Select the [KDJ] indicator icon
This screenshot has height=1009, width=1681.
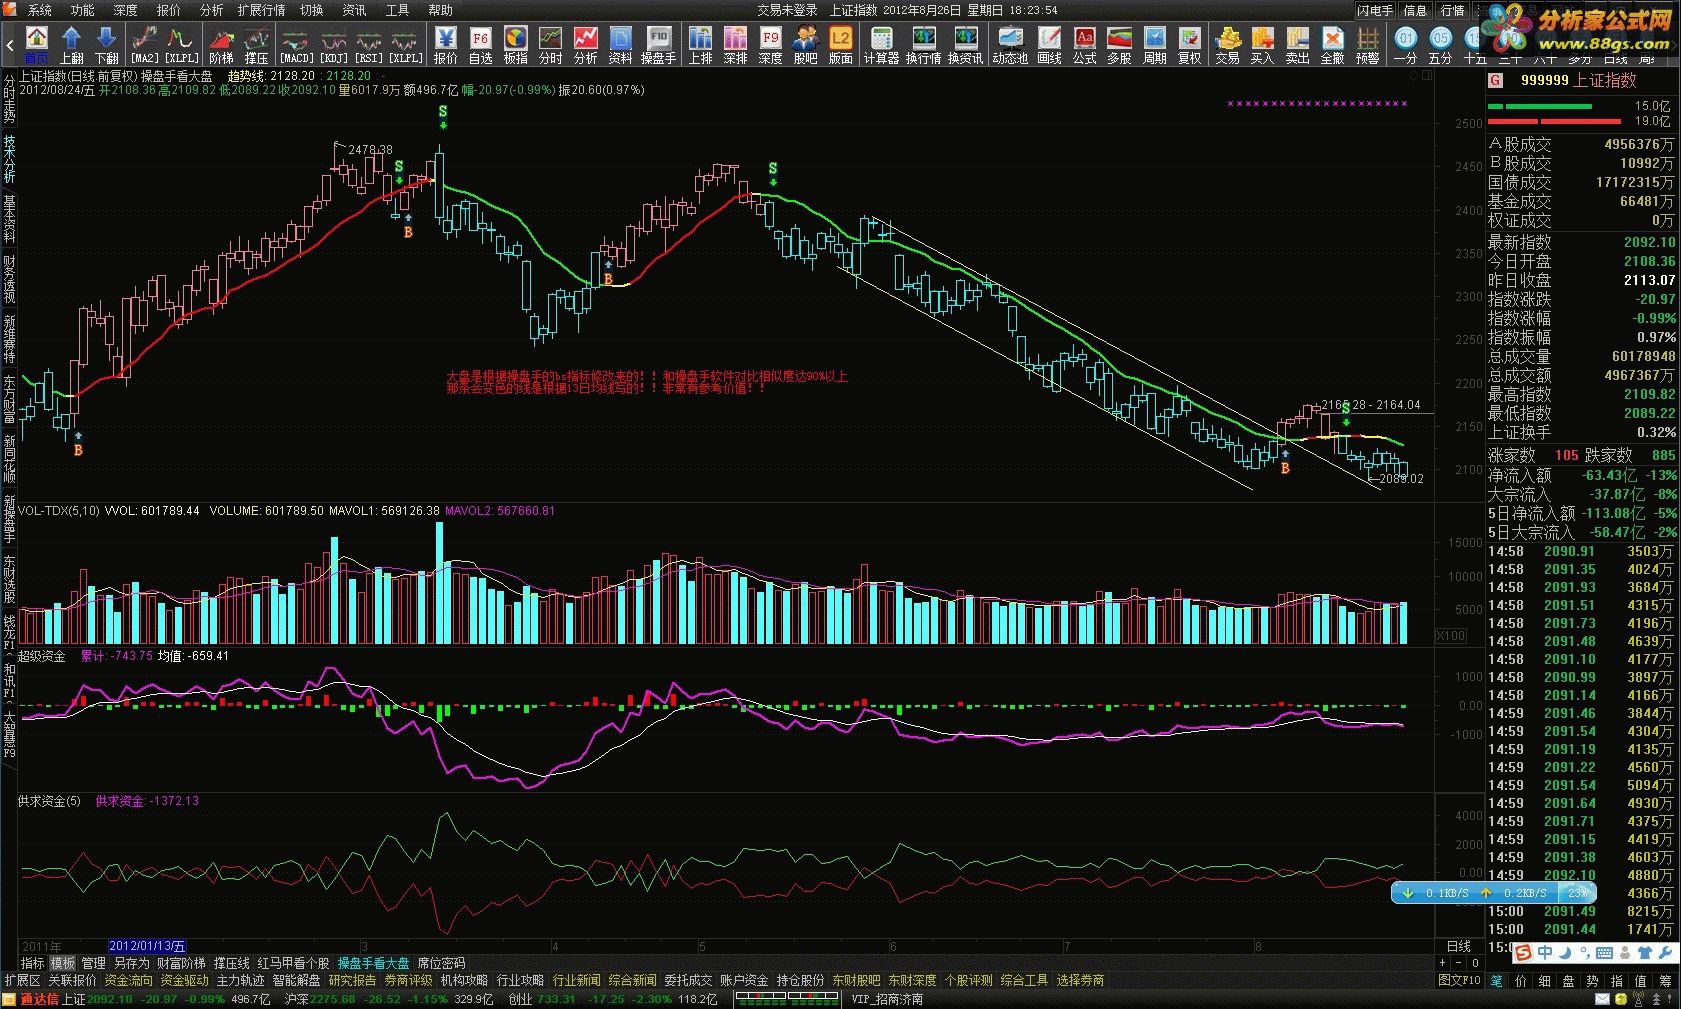click(333, 45)
